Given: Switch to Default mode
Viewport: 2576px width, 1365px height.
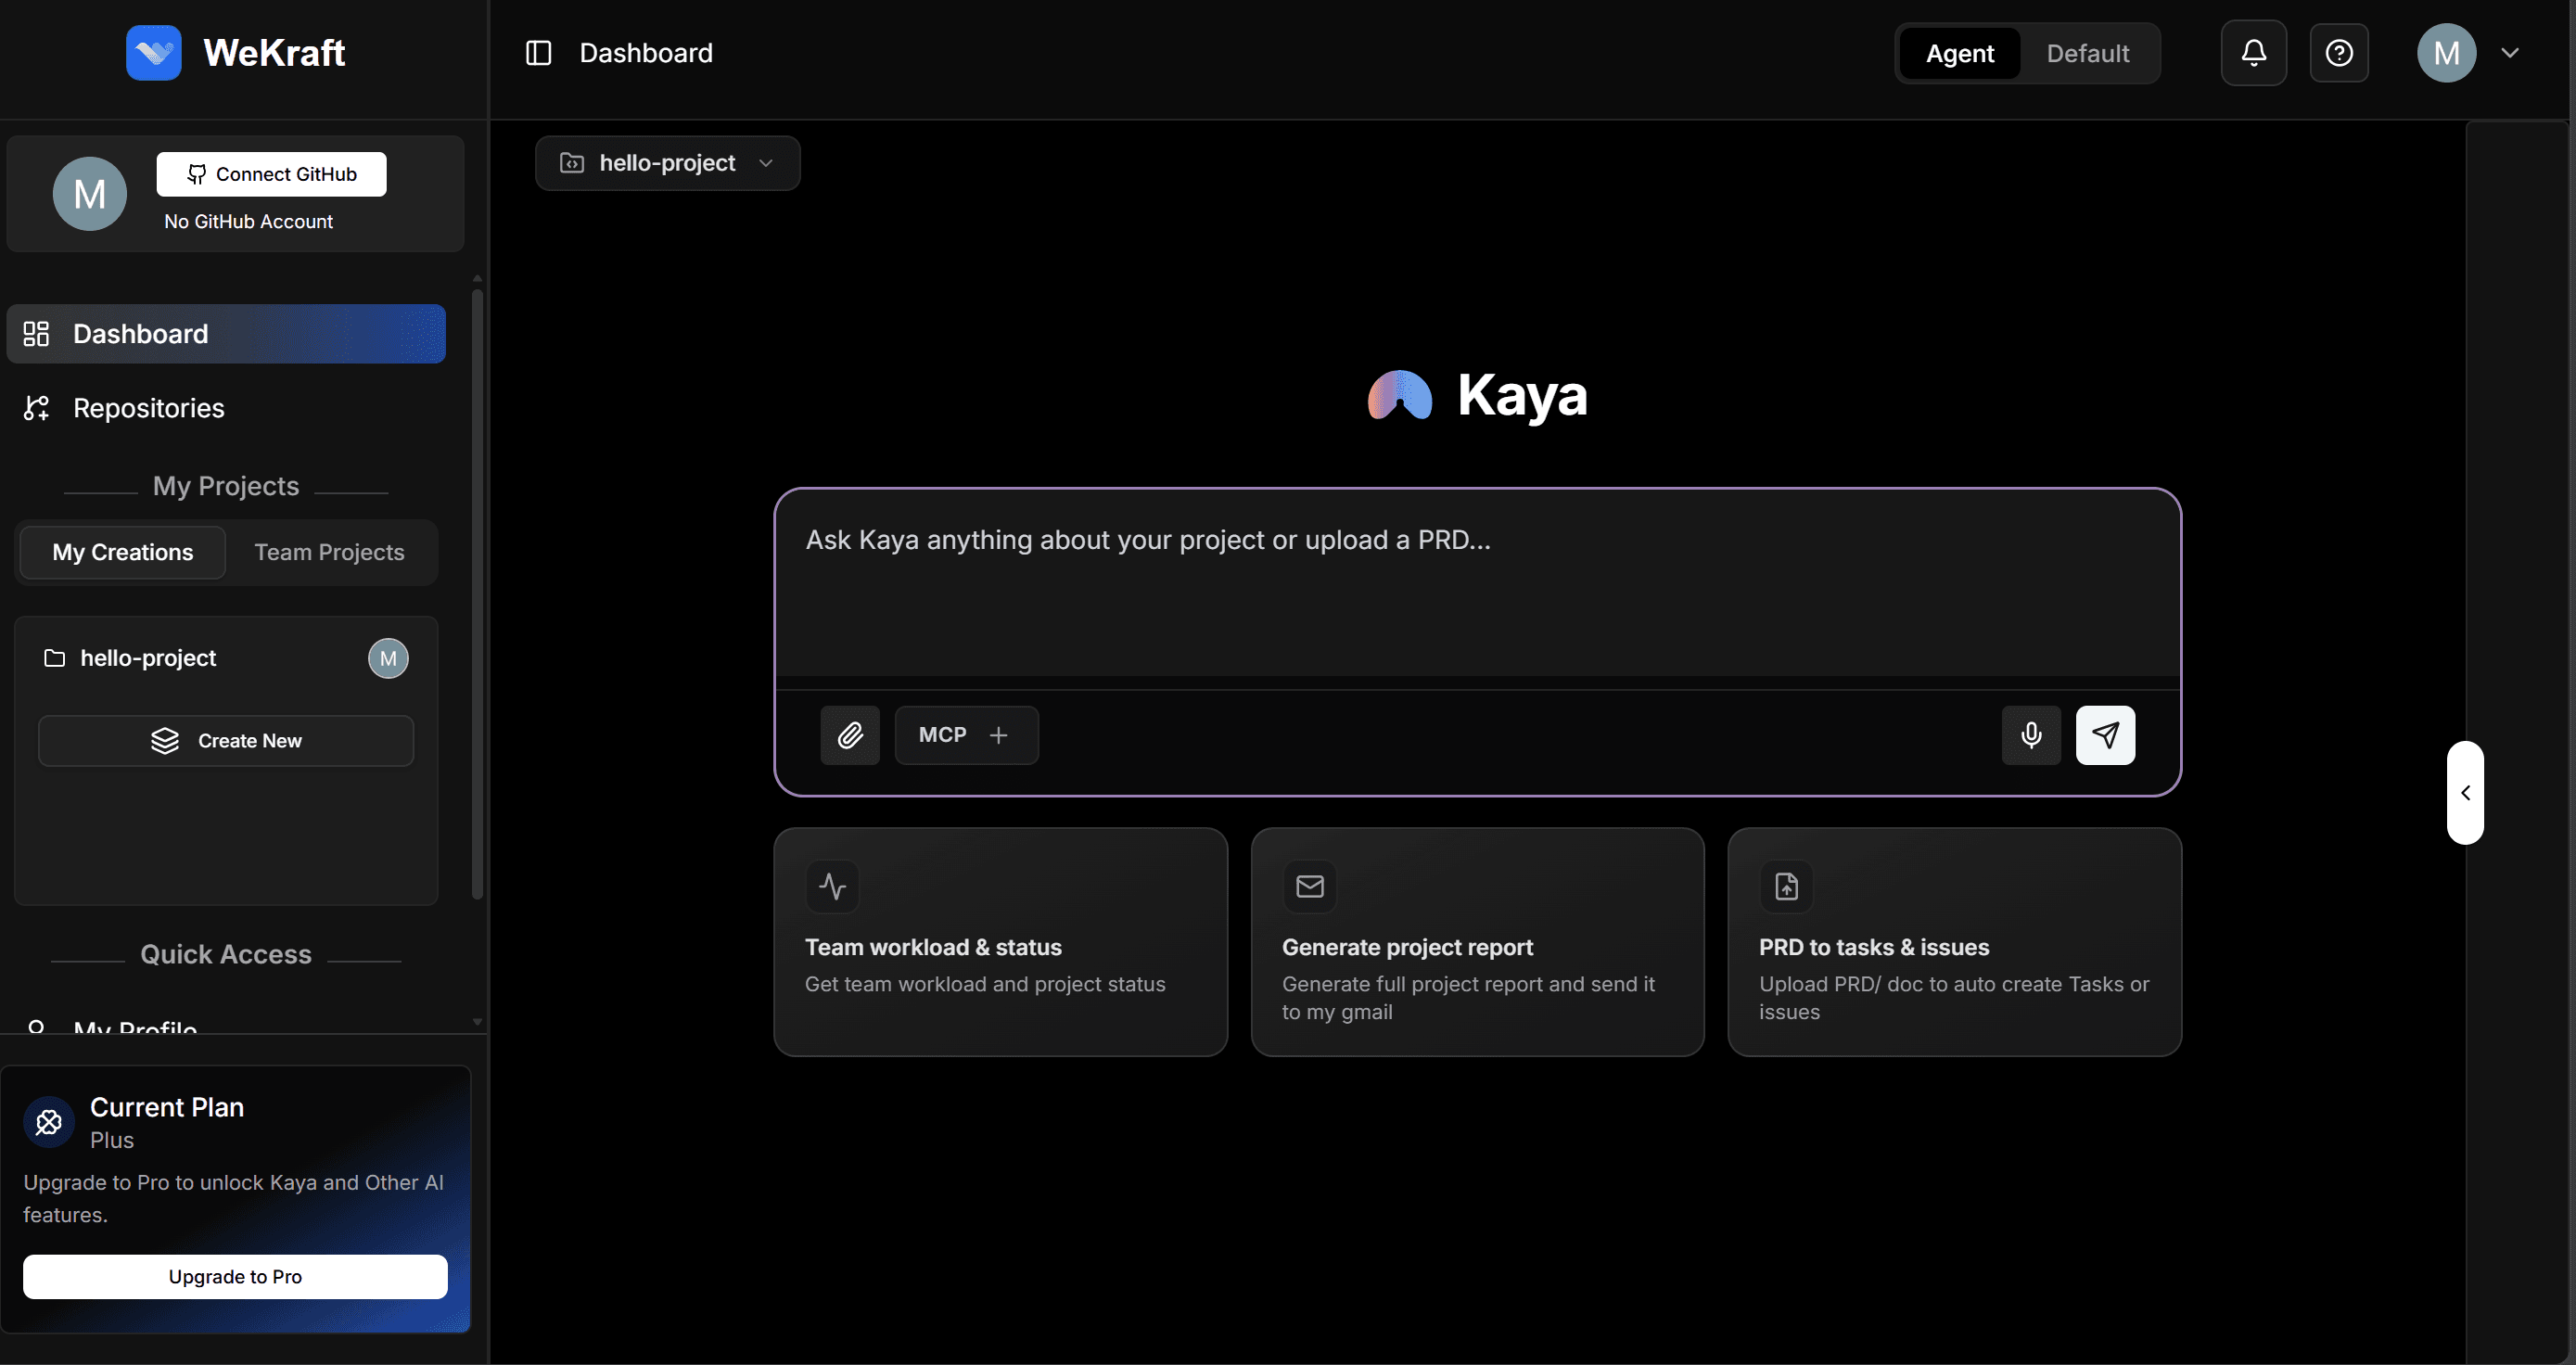Looking at the screenshot, I should (2087, 53).
